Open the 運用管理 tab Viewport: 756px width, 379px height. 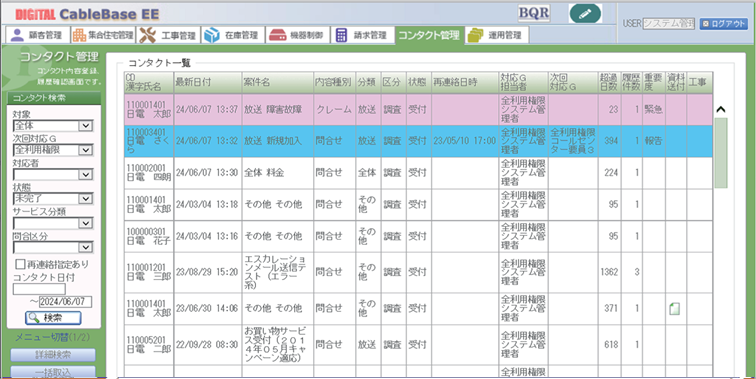click(x=497, y=35)
